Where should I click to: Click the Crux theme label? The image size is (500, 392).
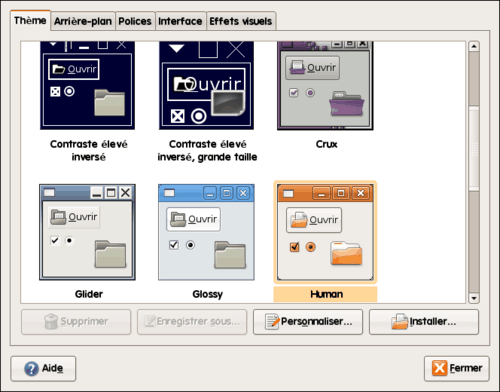326,144
